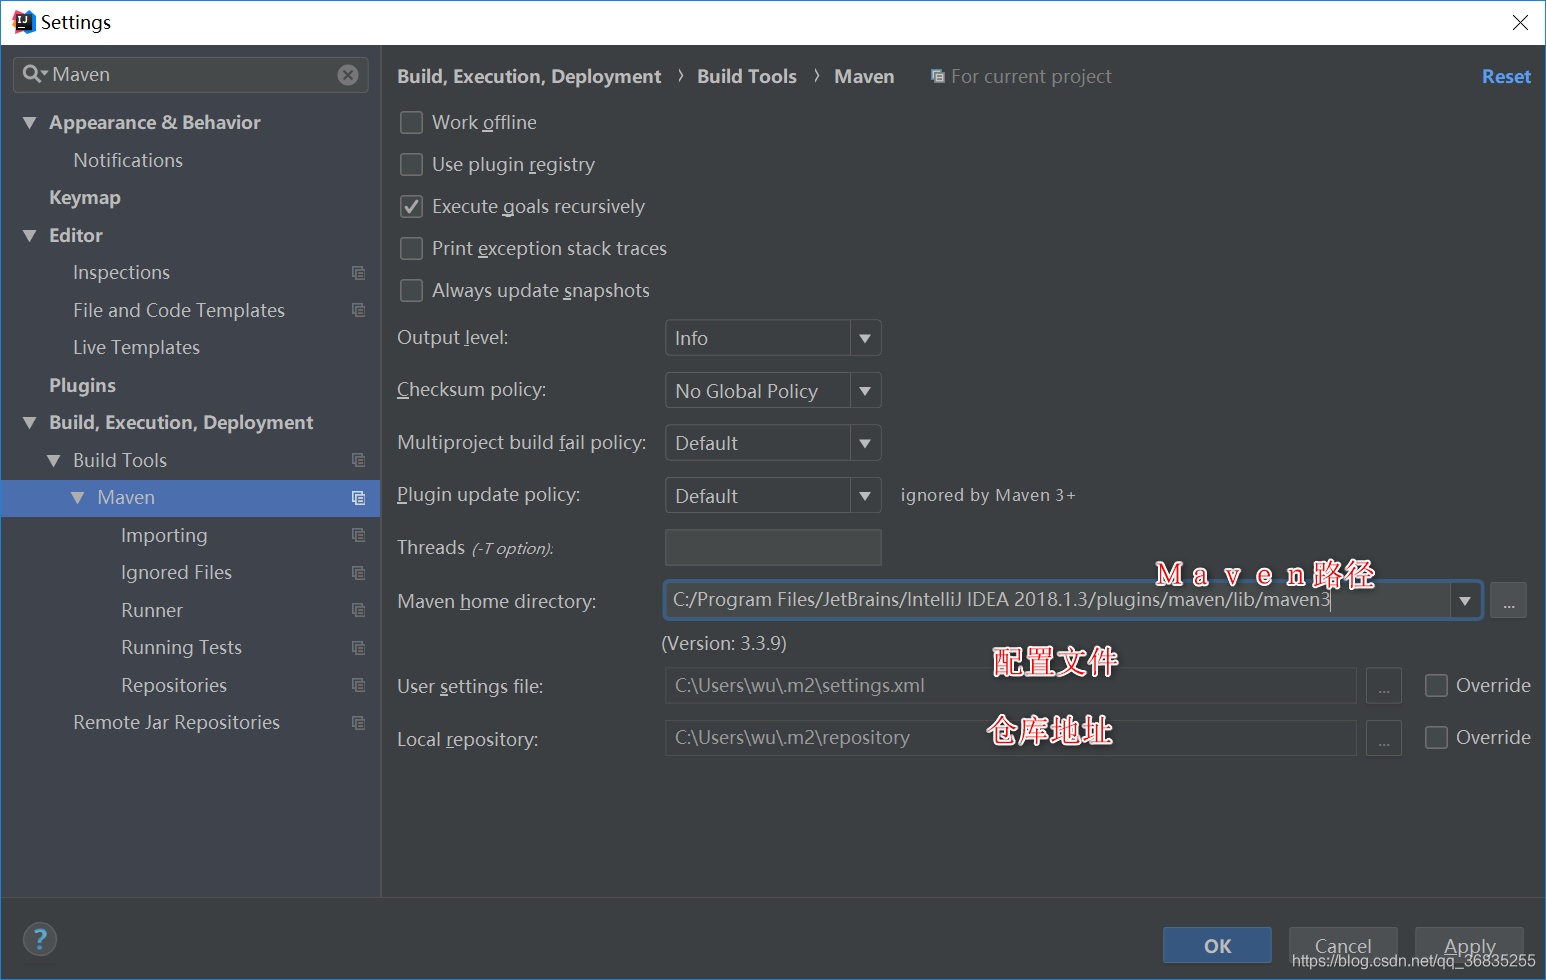Enable Work offline checkbox
The image size is (1546, 980).
pyautogui.click(x=411, y=122)
